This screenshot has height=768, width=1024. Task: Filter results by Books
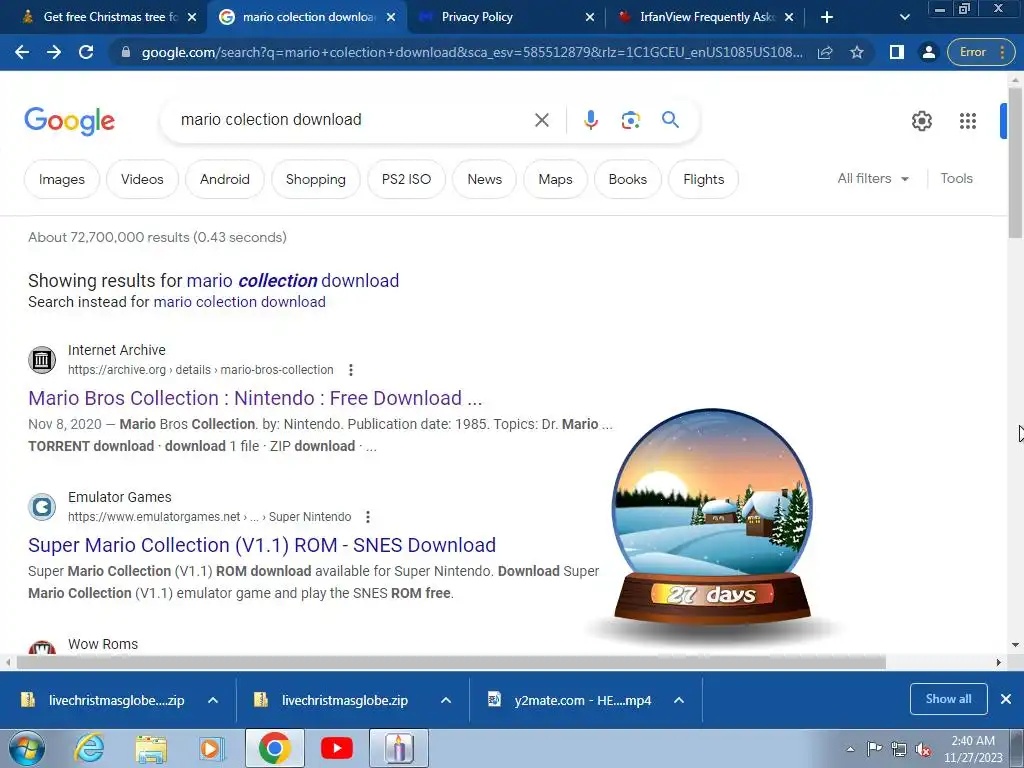click(x=628, y=179)
